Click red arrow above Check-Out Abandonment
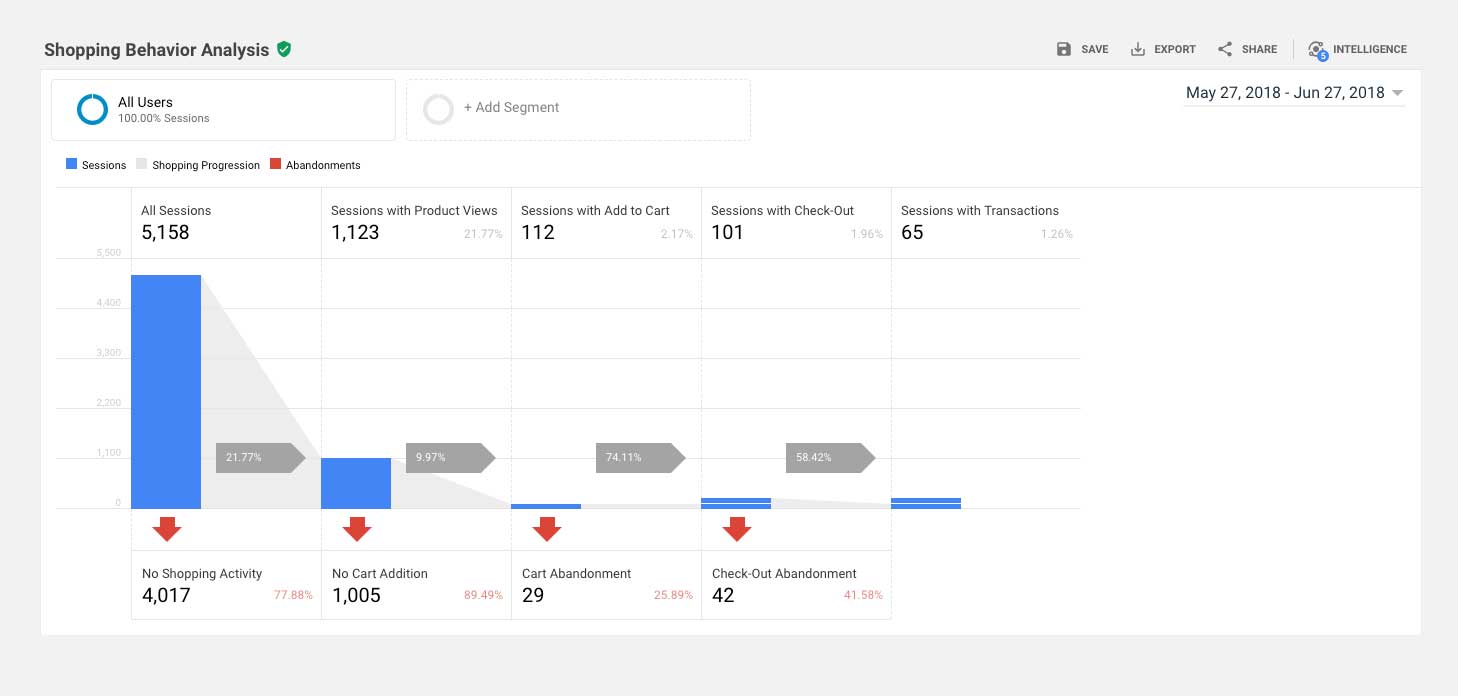The image size is (1458, 696). point(737,529)
